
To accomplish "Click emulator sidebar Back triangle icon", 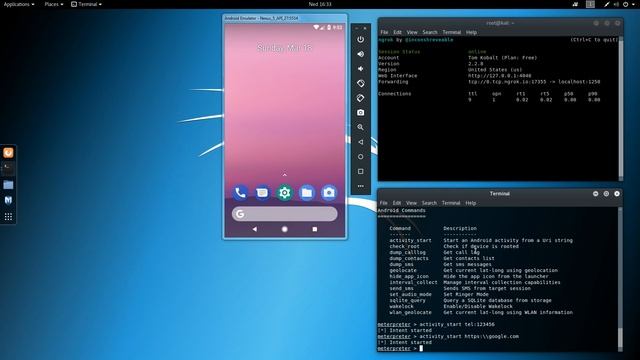I will (360, 142).
